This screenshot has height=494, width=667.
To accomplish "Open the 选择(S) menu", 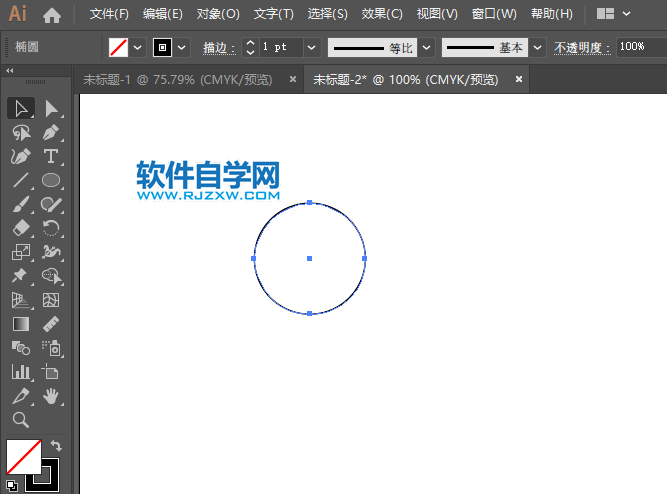I will click(328, 14).
